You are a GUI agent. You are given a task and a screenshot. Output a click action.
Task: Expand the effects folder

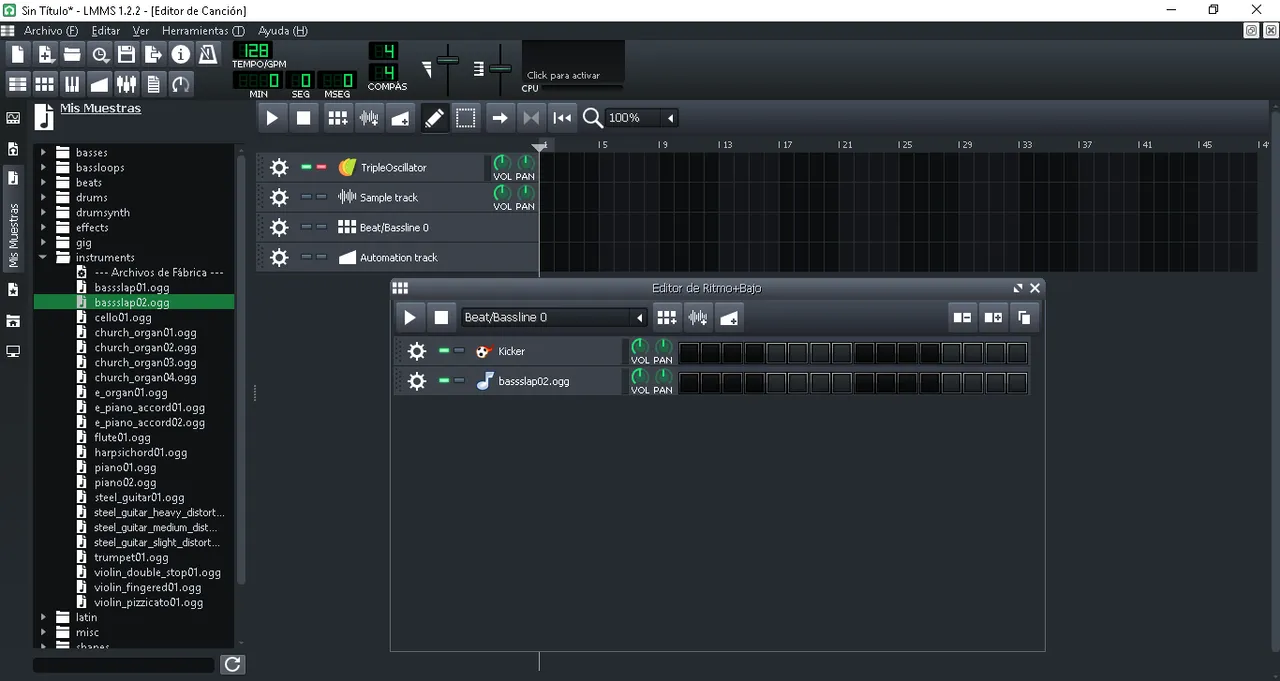click(x=43, y=228)
